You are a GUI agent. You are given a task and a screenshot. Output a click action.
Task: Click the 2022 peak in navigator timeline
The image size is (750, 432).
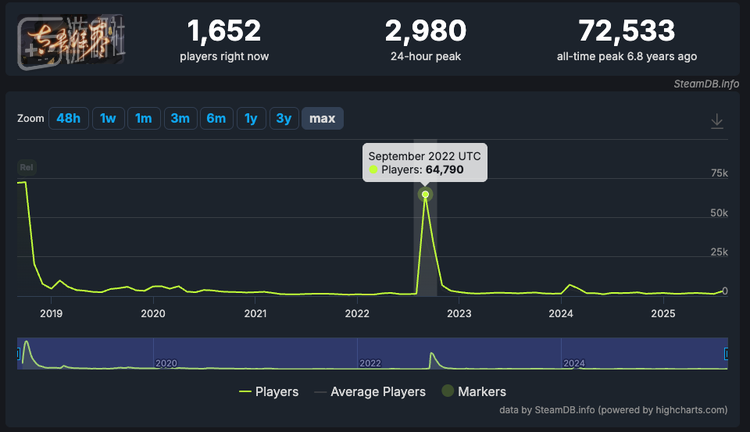(x=431, y=358)
